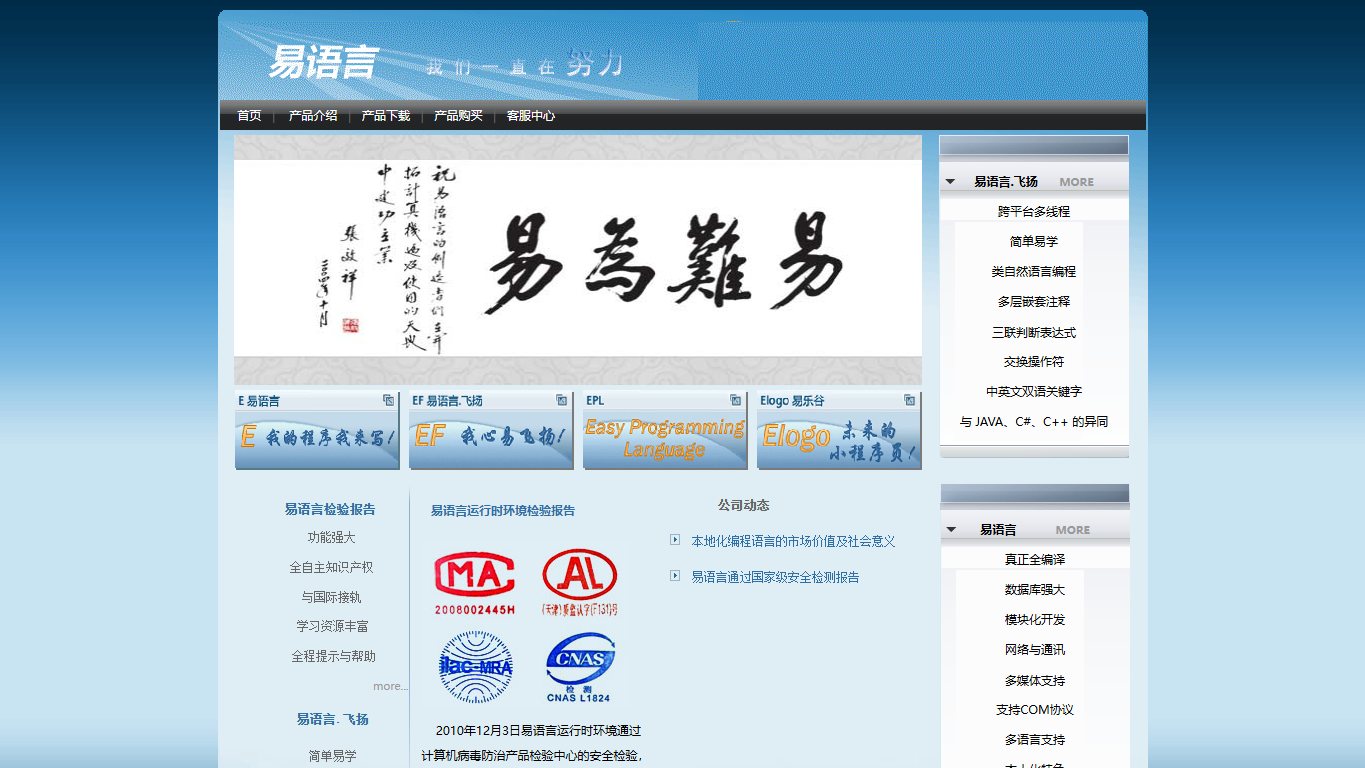This screenshot has width=1365, height=768.
Task: Click the ilac-MRA certification logo
Action: point(476,667)
